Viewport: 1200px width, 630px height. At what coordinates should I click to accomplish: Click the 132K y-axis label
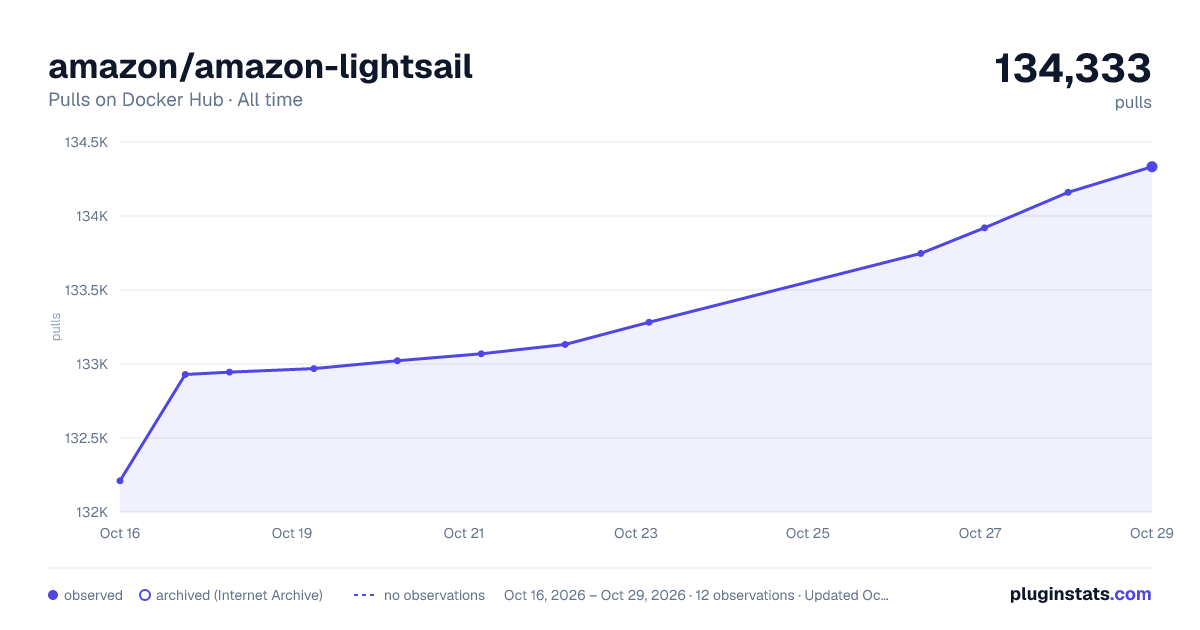[x=93, y=513]
